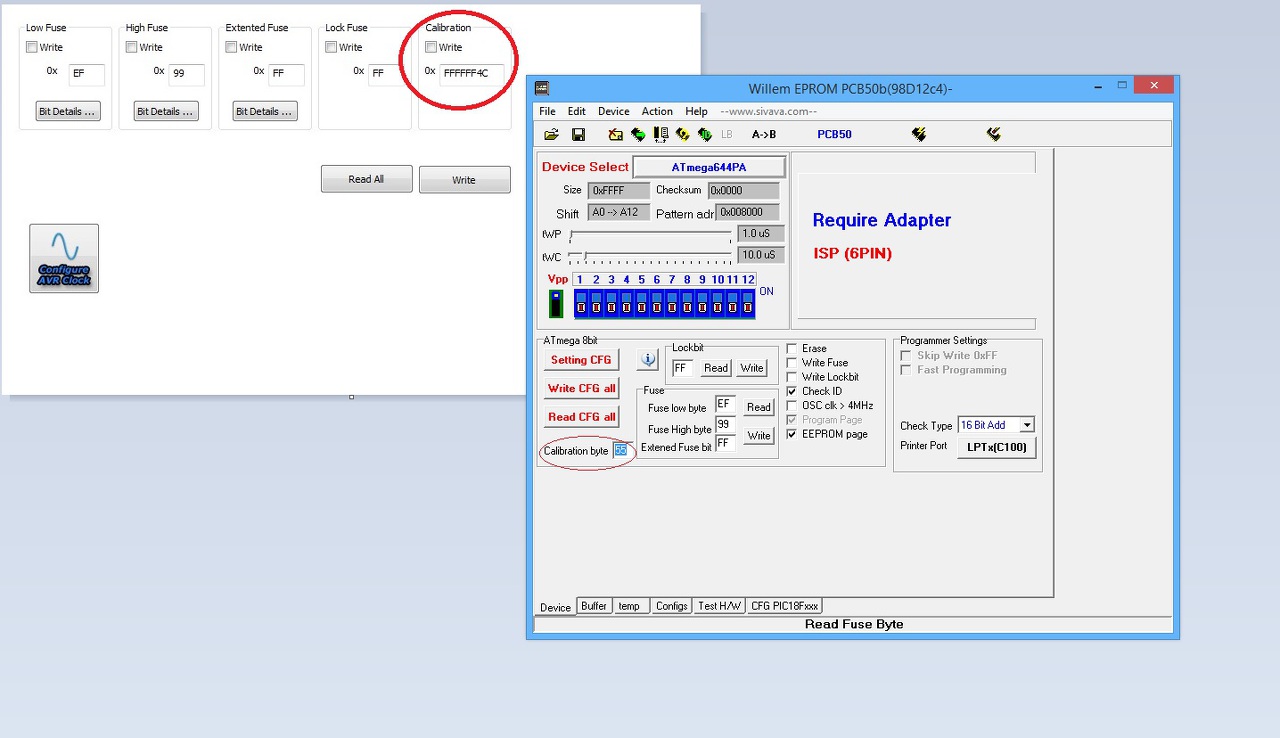The image size is (1280, 738).
Task: Uncheck the EEPROM page checkbox
Action: 792,434
